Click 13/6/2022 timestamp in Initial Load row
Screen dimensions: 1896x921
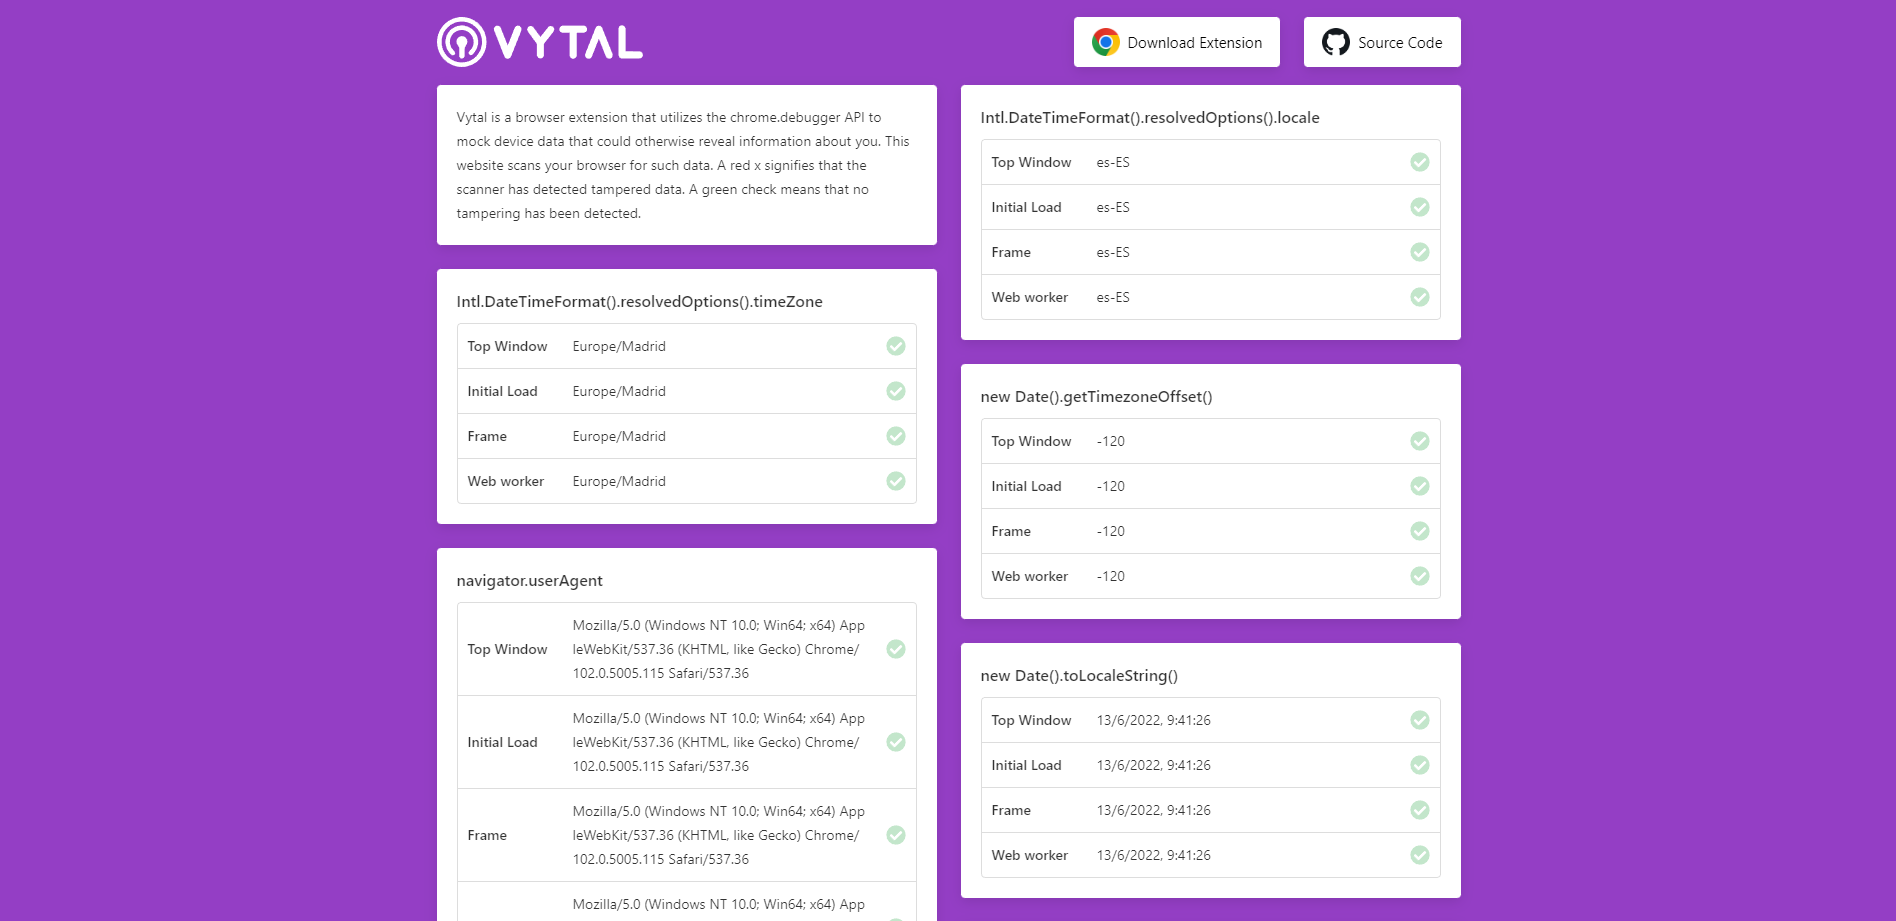click(x=1154, y=765)
